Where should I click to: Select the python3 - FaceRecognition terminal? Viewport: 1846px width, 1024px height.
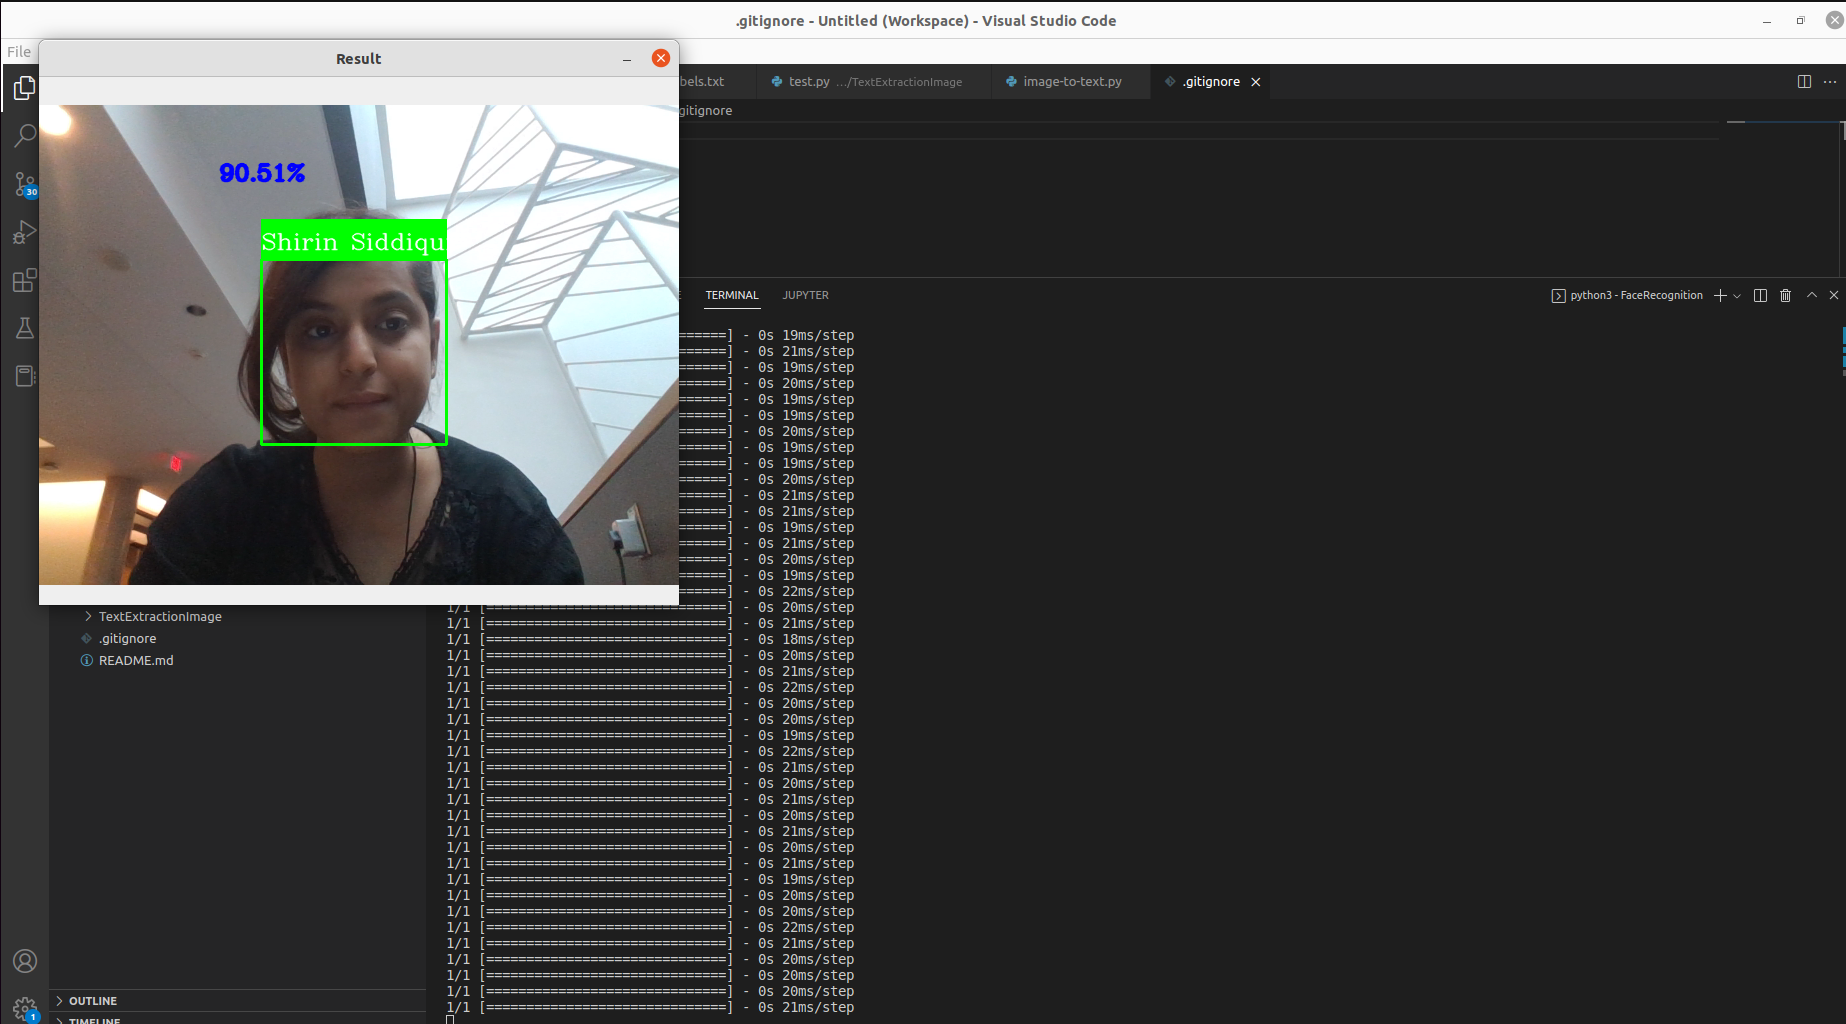[x=1627, y=295]
